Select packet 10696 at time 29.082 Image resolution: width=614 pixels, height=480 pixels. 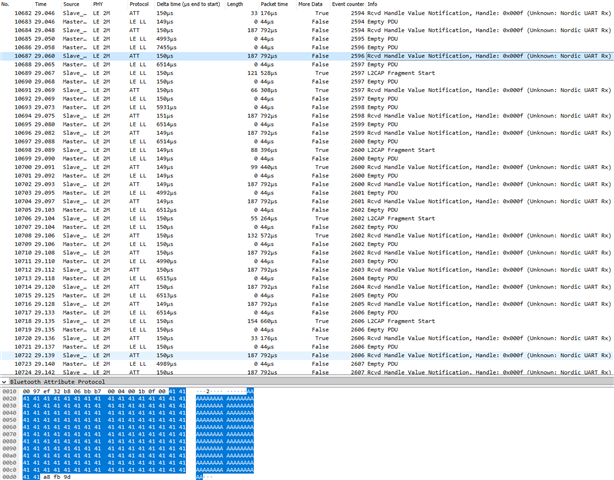(307, 133)
